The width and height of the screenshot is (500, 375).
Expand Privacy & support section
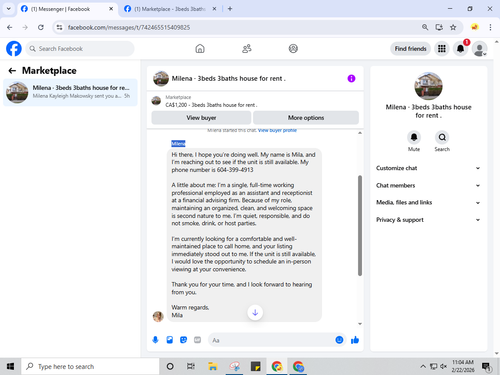point(428,220)
